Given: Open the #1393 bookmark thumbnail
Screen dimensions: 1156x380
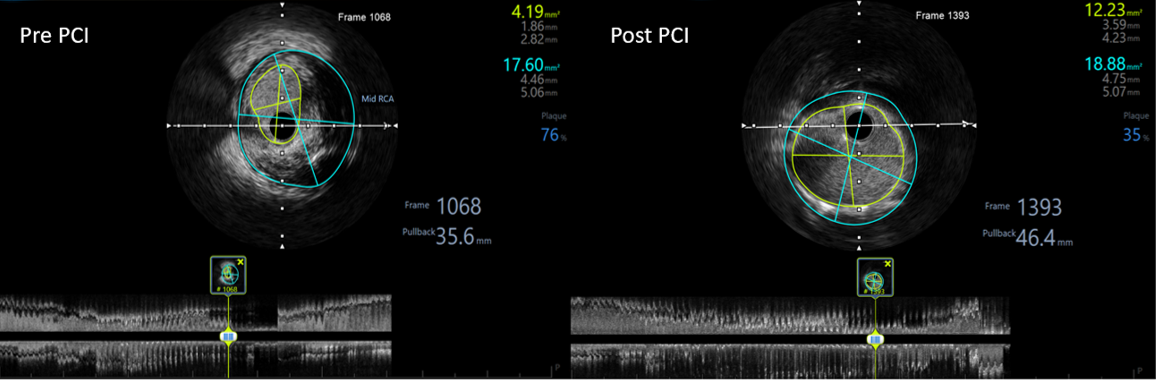Looking at the screenshot, I should pyautogui.click(x=875, y=277).
